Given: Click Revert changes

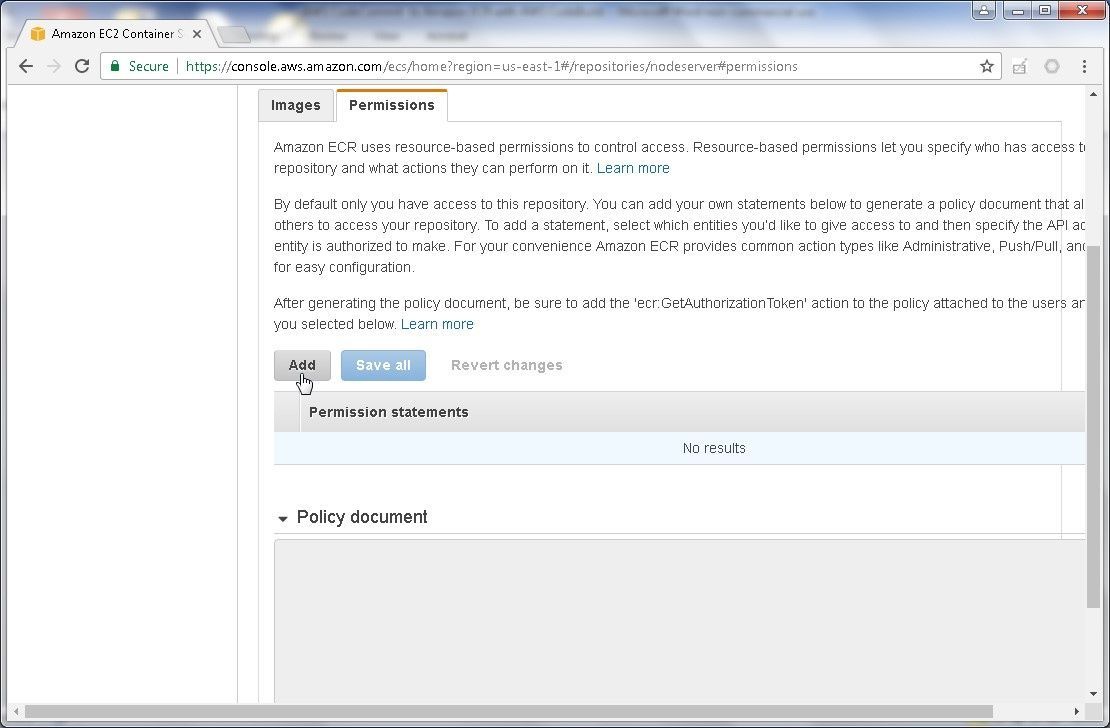Looking at the screenshot, I should pyautogui.click(x=507, y=365).
